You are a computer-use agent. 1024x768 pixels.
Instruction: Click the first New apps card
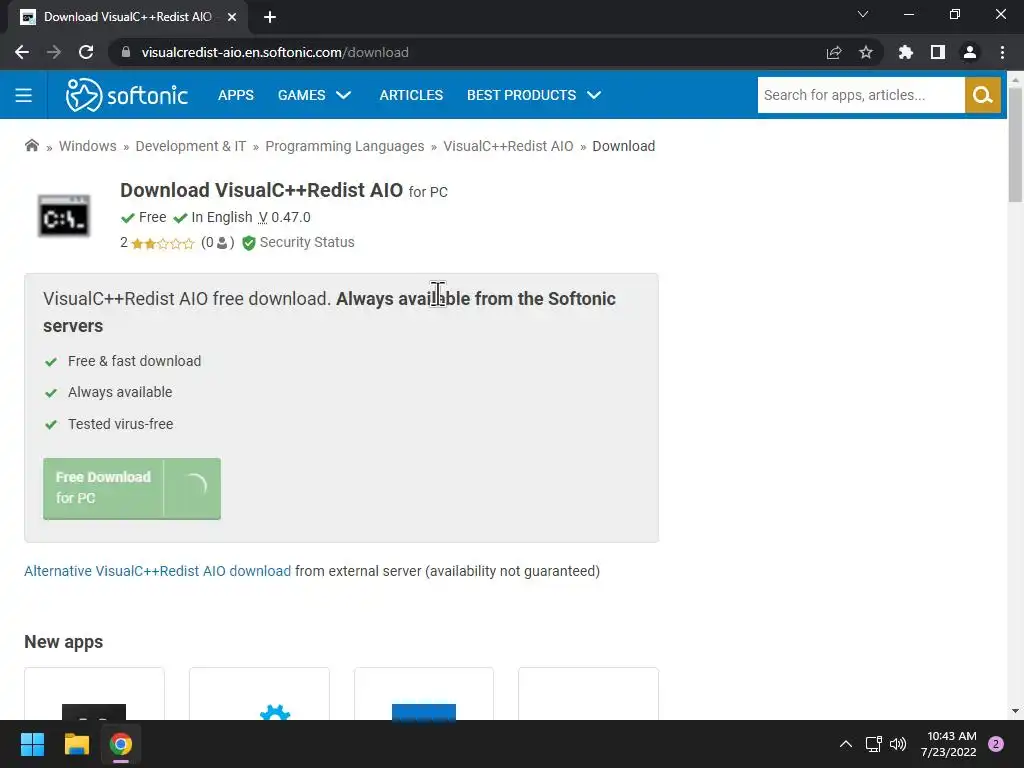(x=94, y=694)
